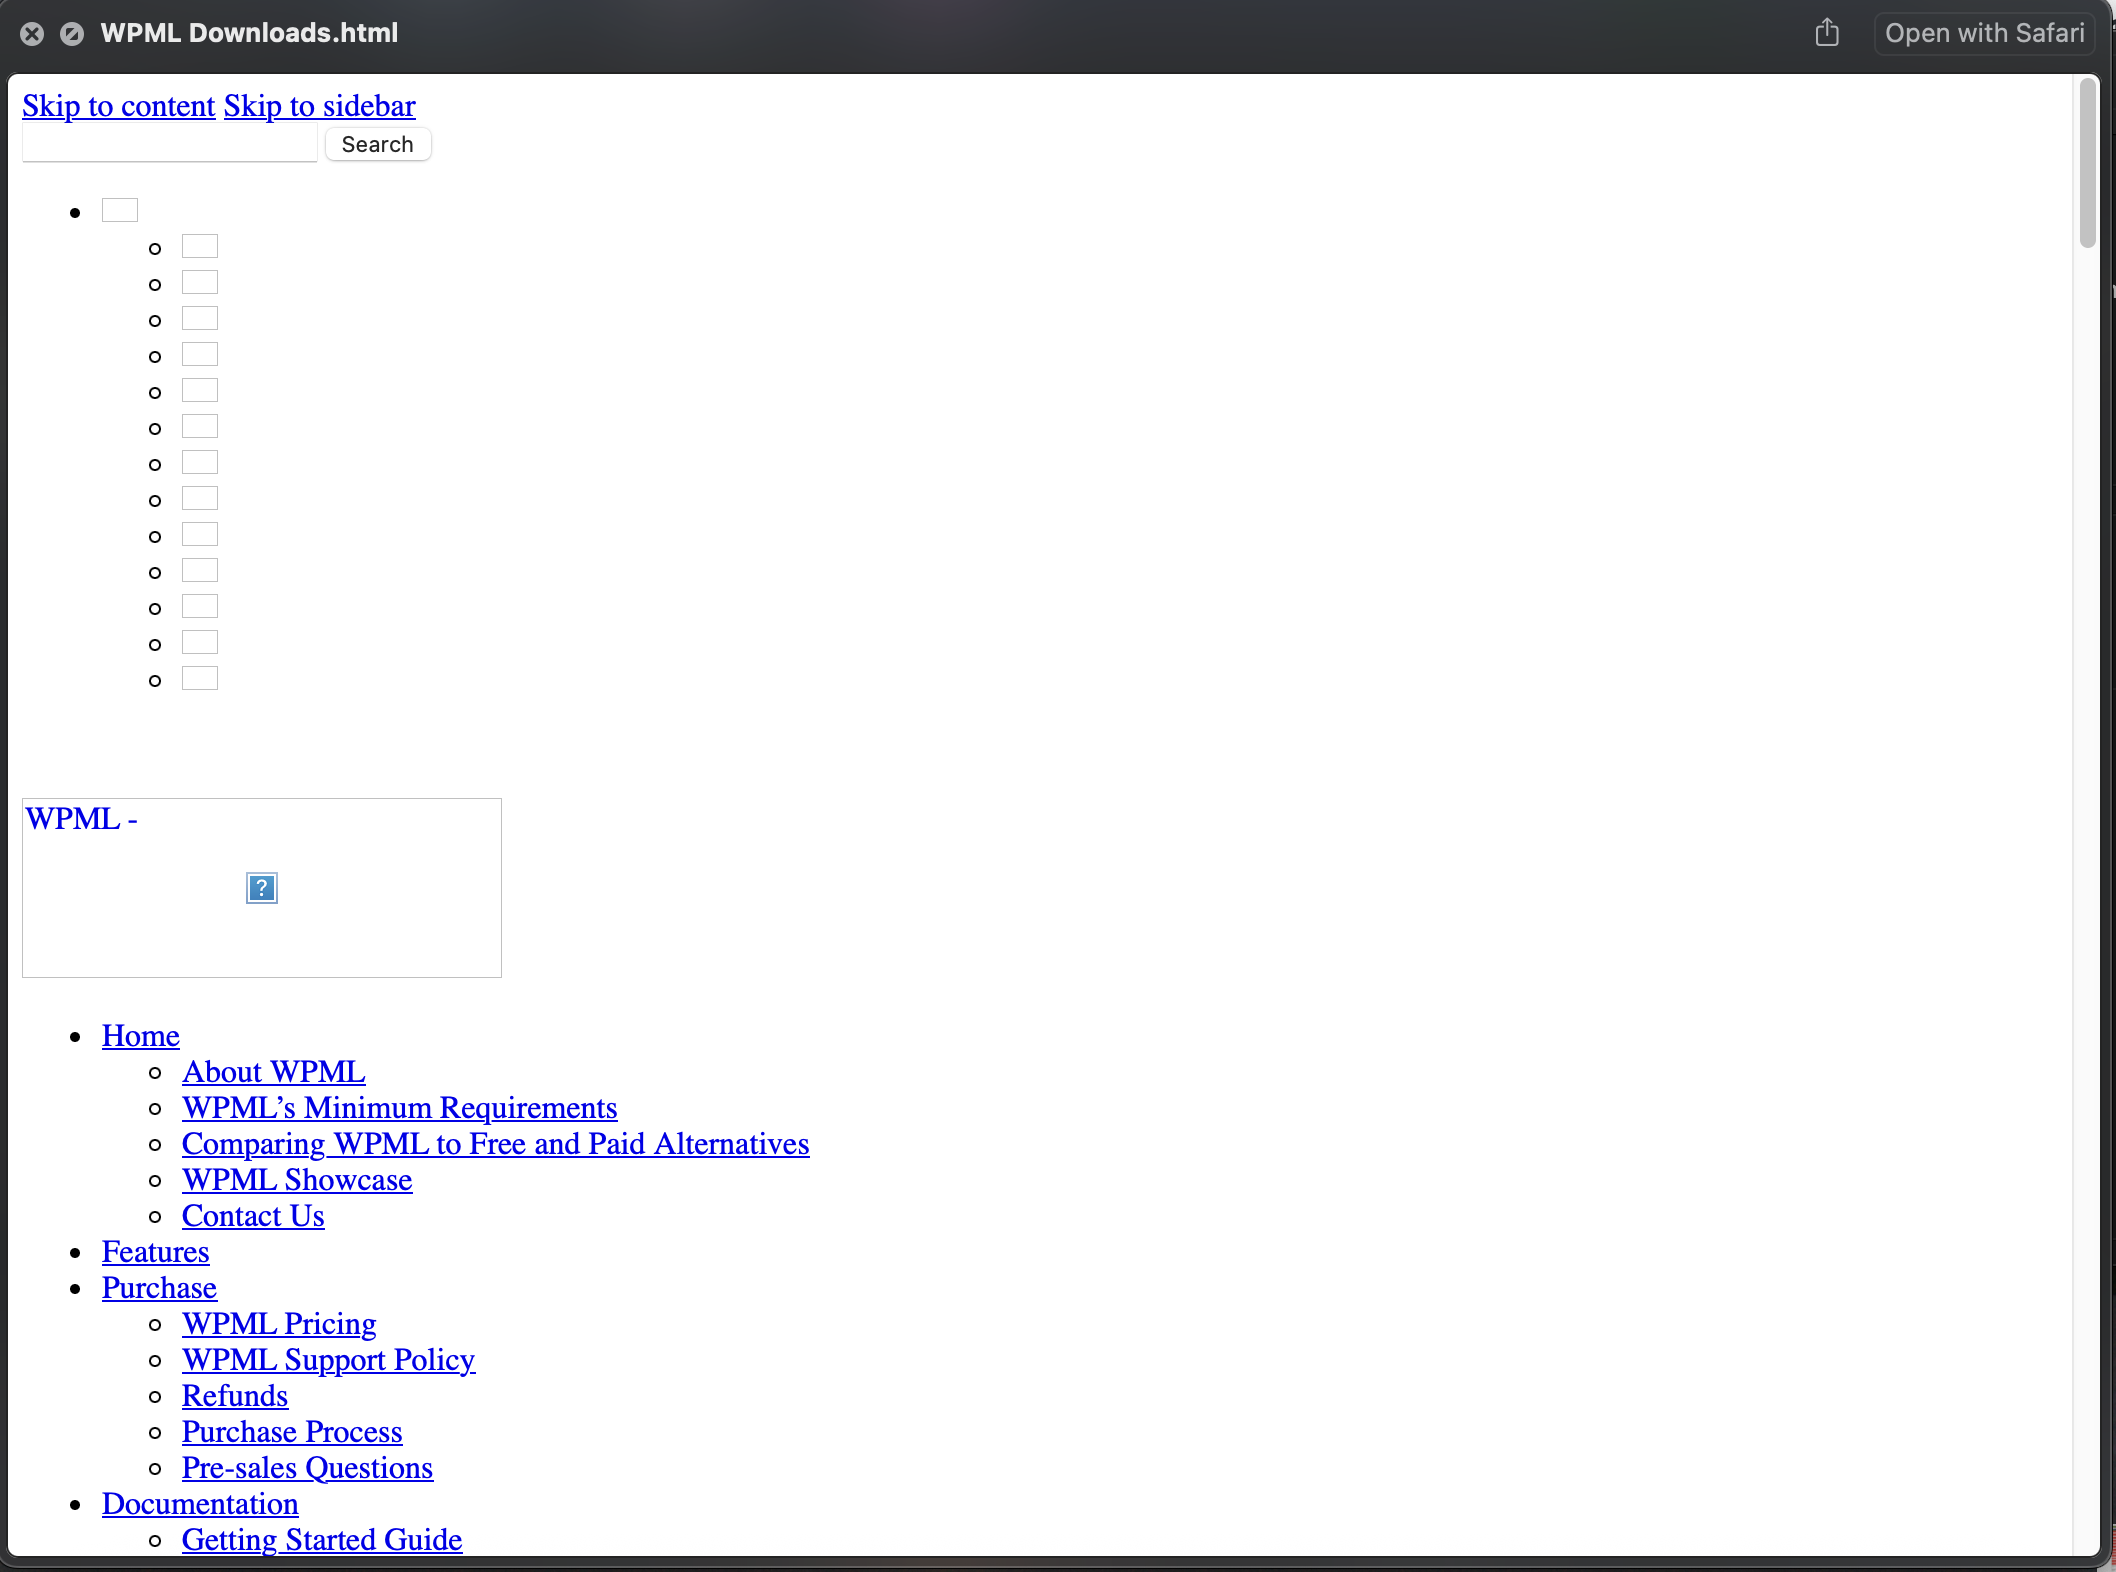Click the WPML Downloads.html title text
This screenshot has width=2116, height=1572.
249,33
